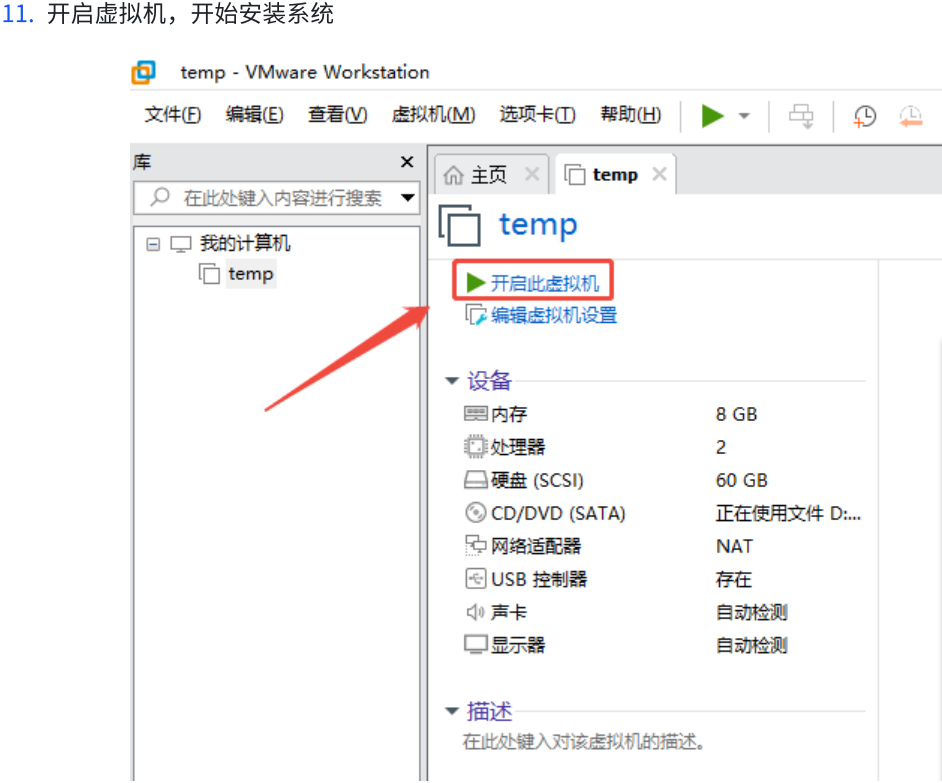Click the 显示器 display monitor icon
Viewport: 942px width, 783px height.
(x=475, y=645)
